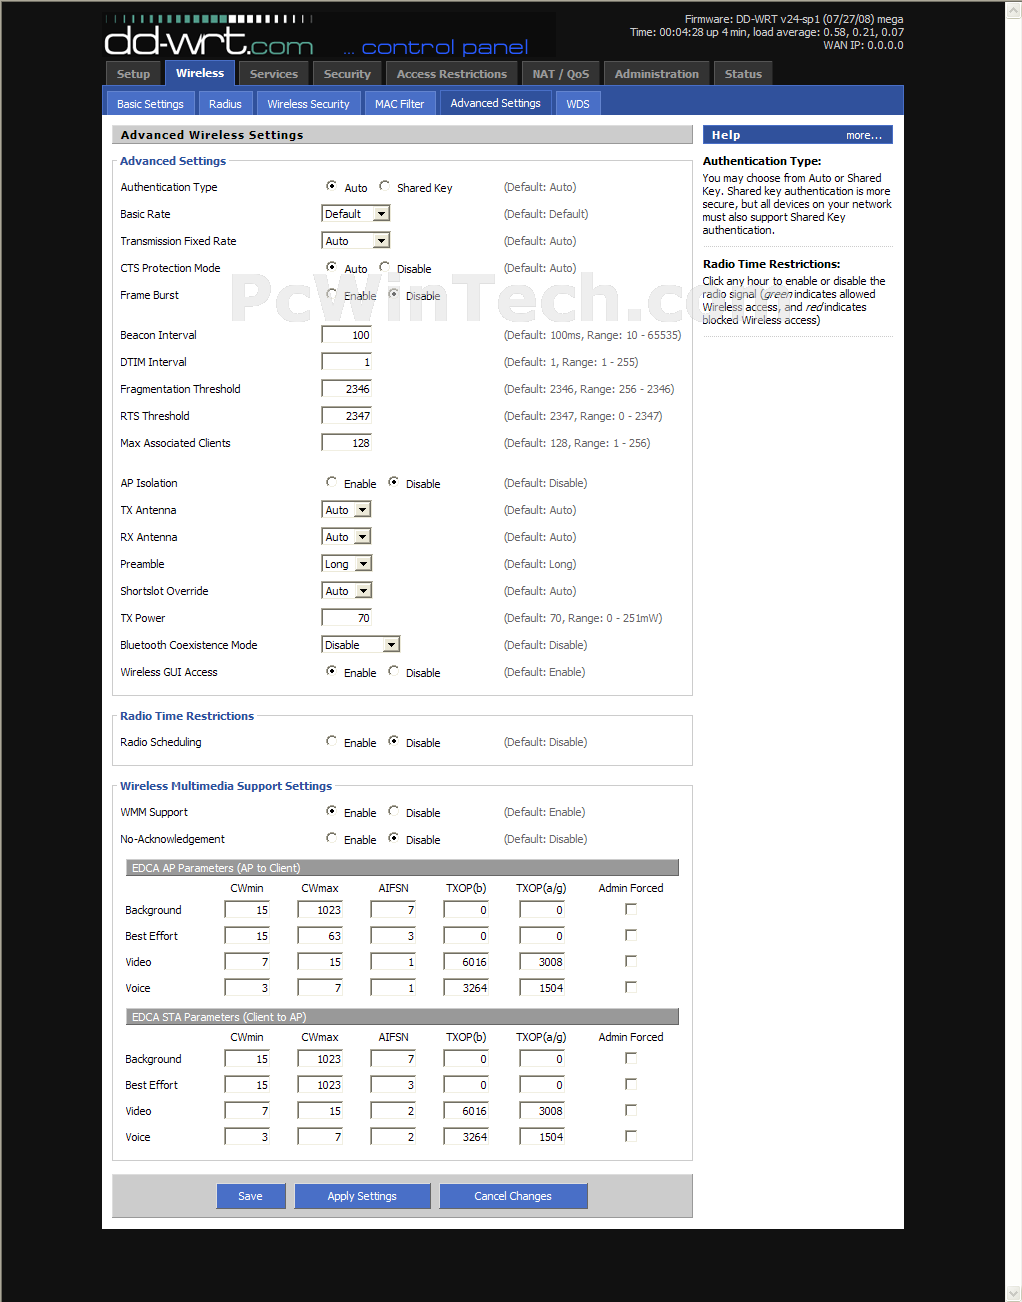Set CTS Protection Mode to Disable
This screenshot has width=1022, height=1302.
[x=385, y=267]
